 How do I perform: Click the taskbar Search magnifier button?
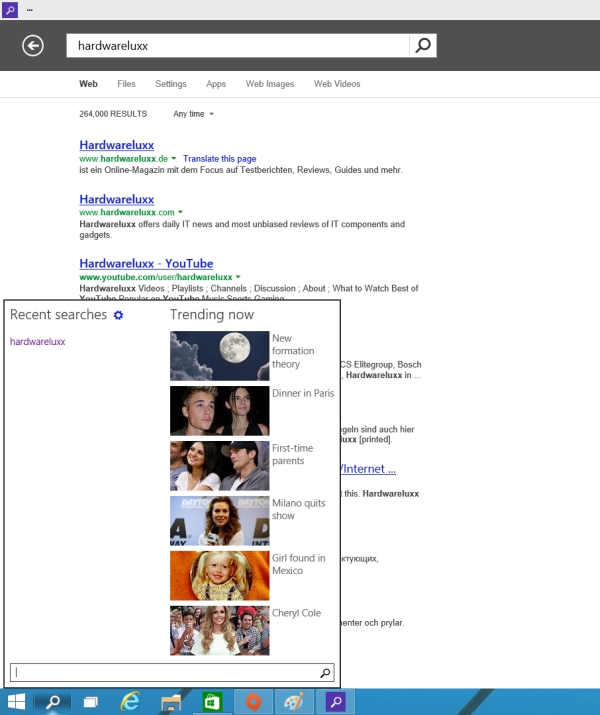click(53, 702)
